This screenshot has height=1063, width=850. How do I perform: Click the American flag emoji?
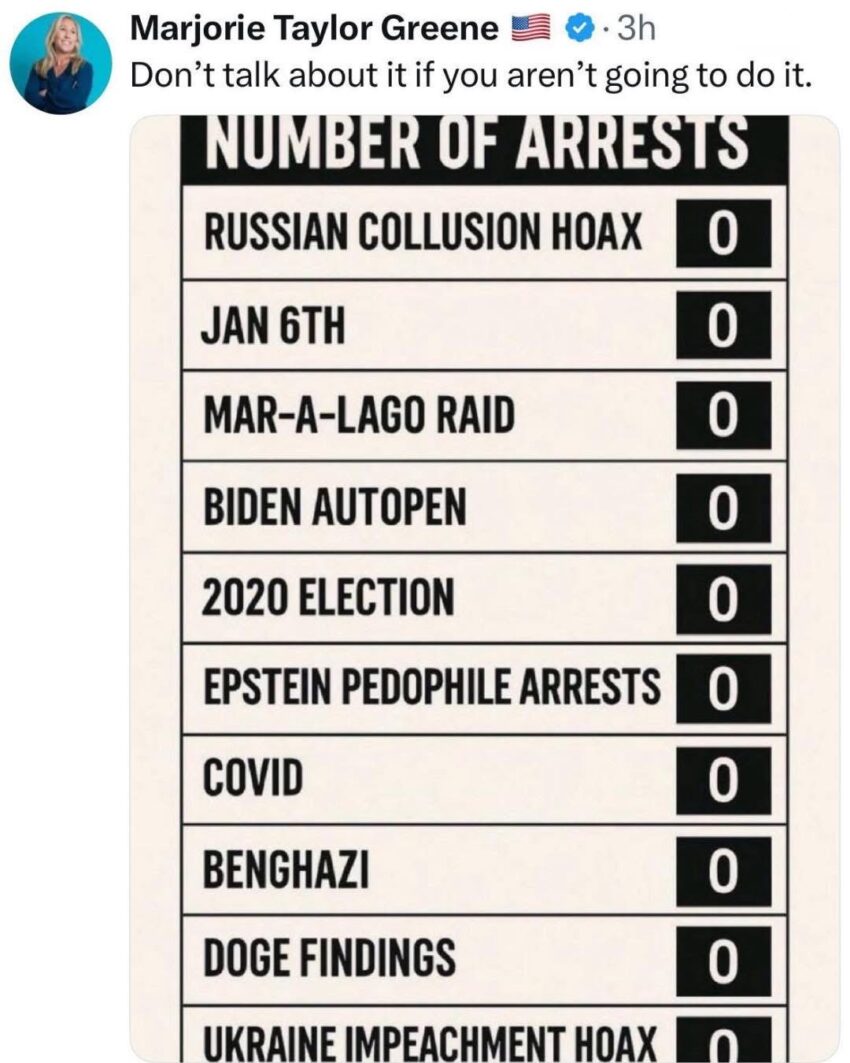[530, 30]
